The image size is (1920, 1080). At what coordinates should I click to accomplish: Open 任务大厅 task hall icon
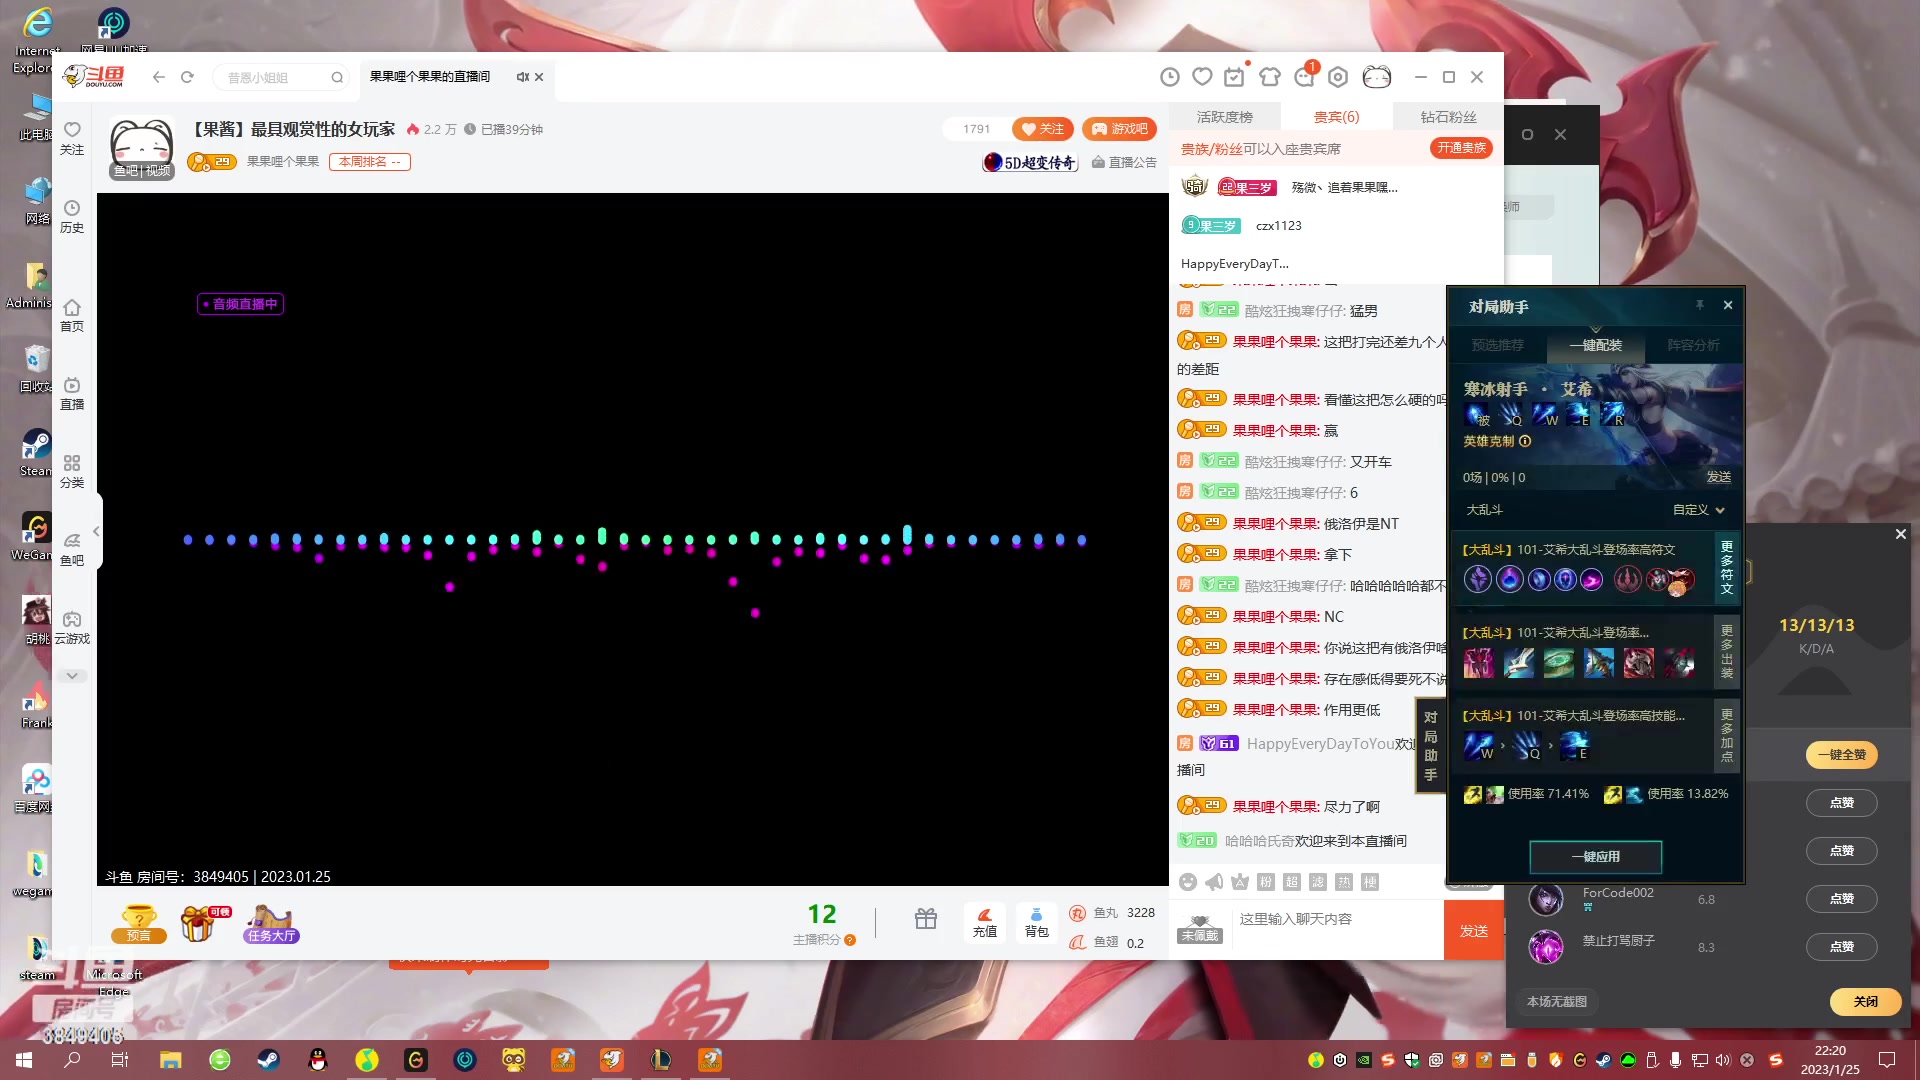271,923
